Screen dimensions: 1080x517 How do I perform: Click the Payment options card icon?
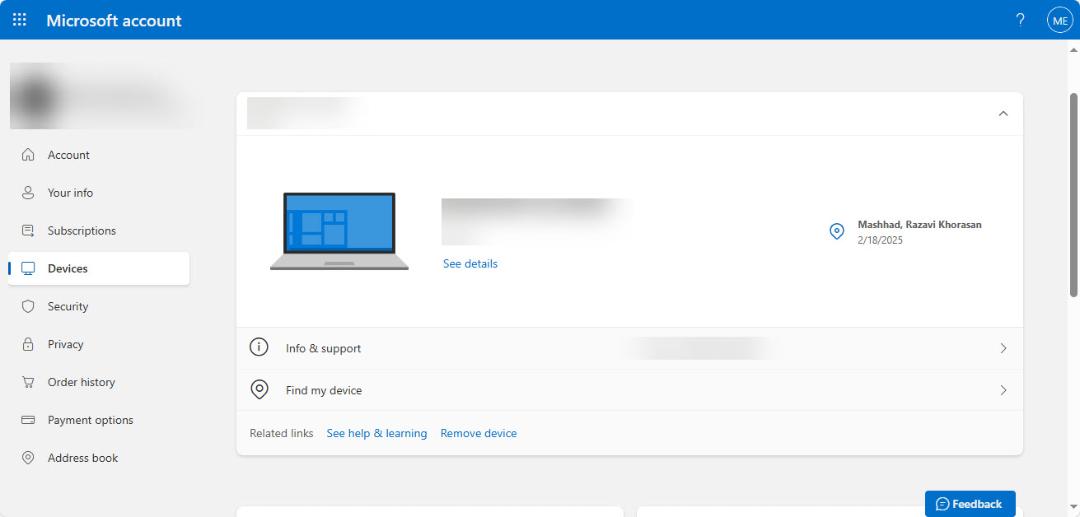(28, 420)
